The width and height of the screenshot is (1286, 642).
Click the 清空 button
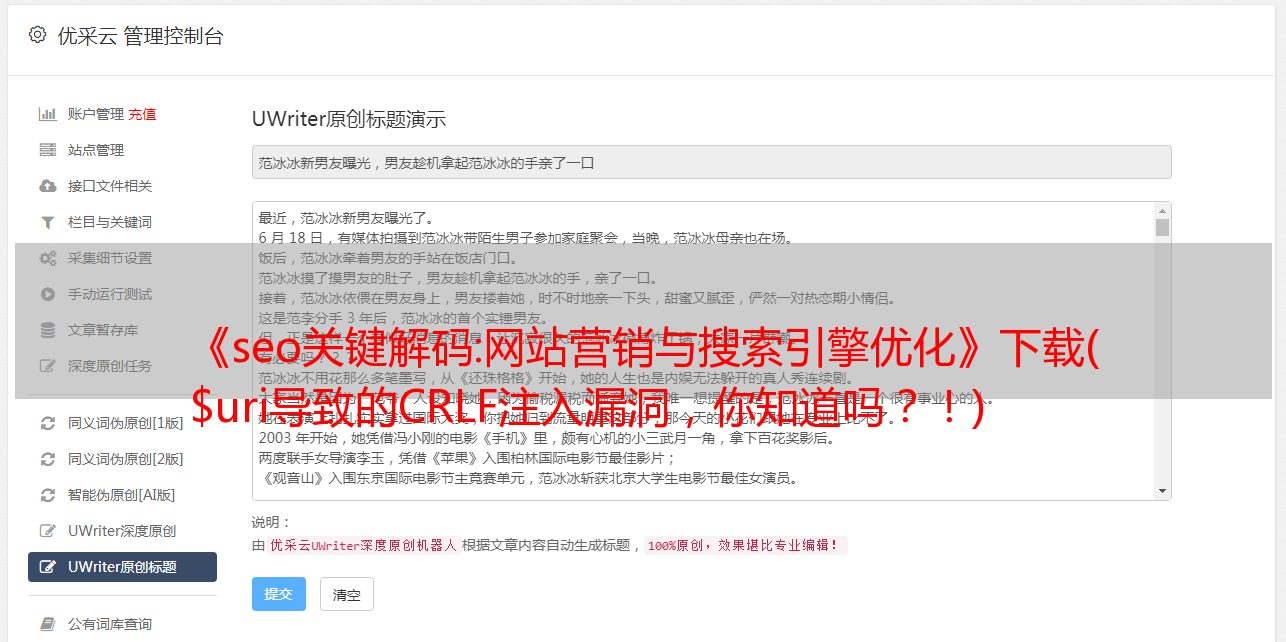[x=346, y=594]
